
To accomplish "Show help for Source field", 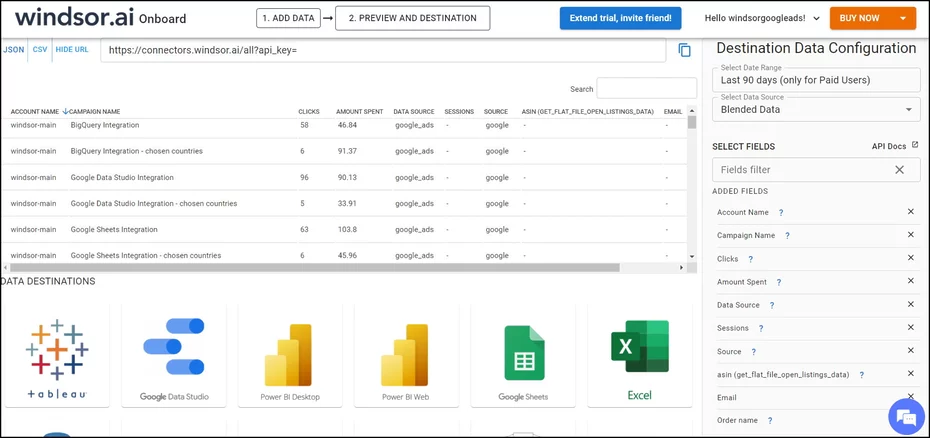I will [753, 352].
